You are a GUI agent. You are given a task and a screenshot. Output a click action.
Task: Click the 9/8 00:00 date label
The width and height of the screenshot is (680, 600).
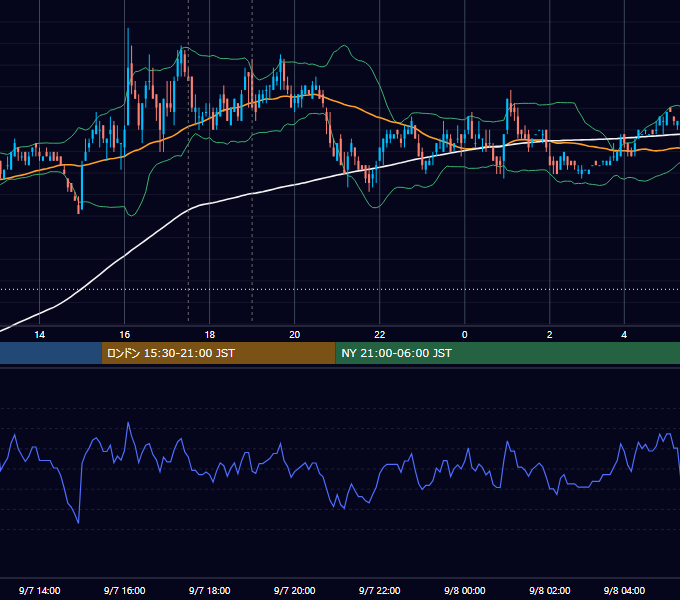[x=464, y=590]
